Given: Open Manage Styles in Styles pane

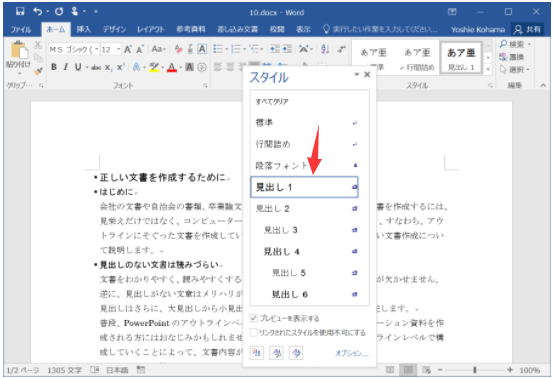Looking at the screenshot, I should [296, 353].
